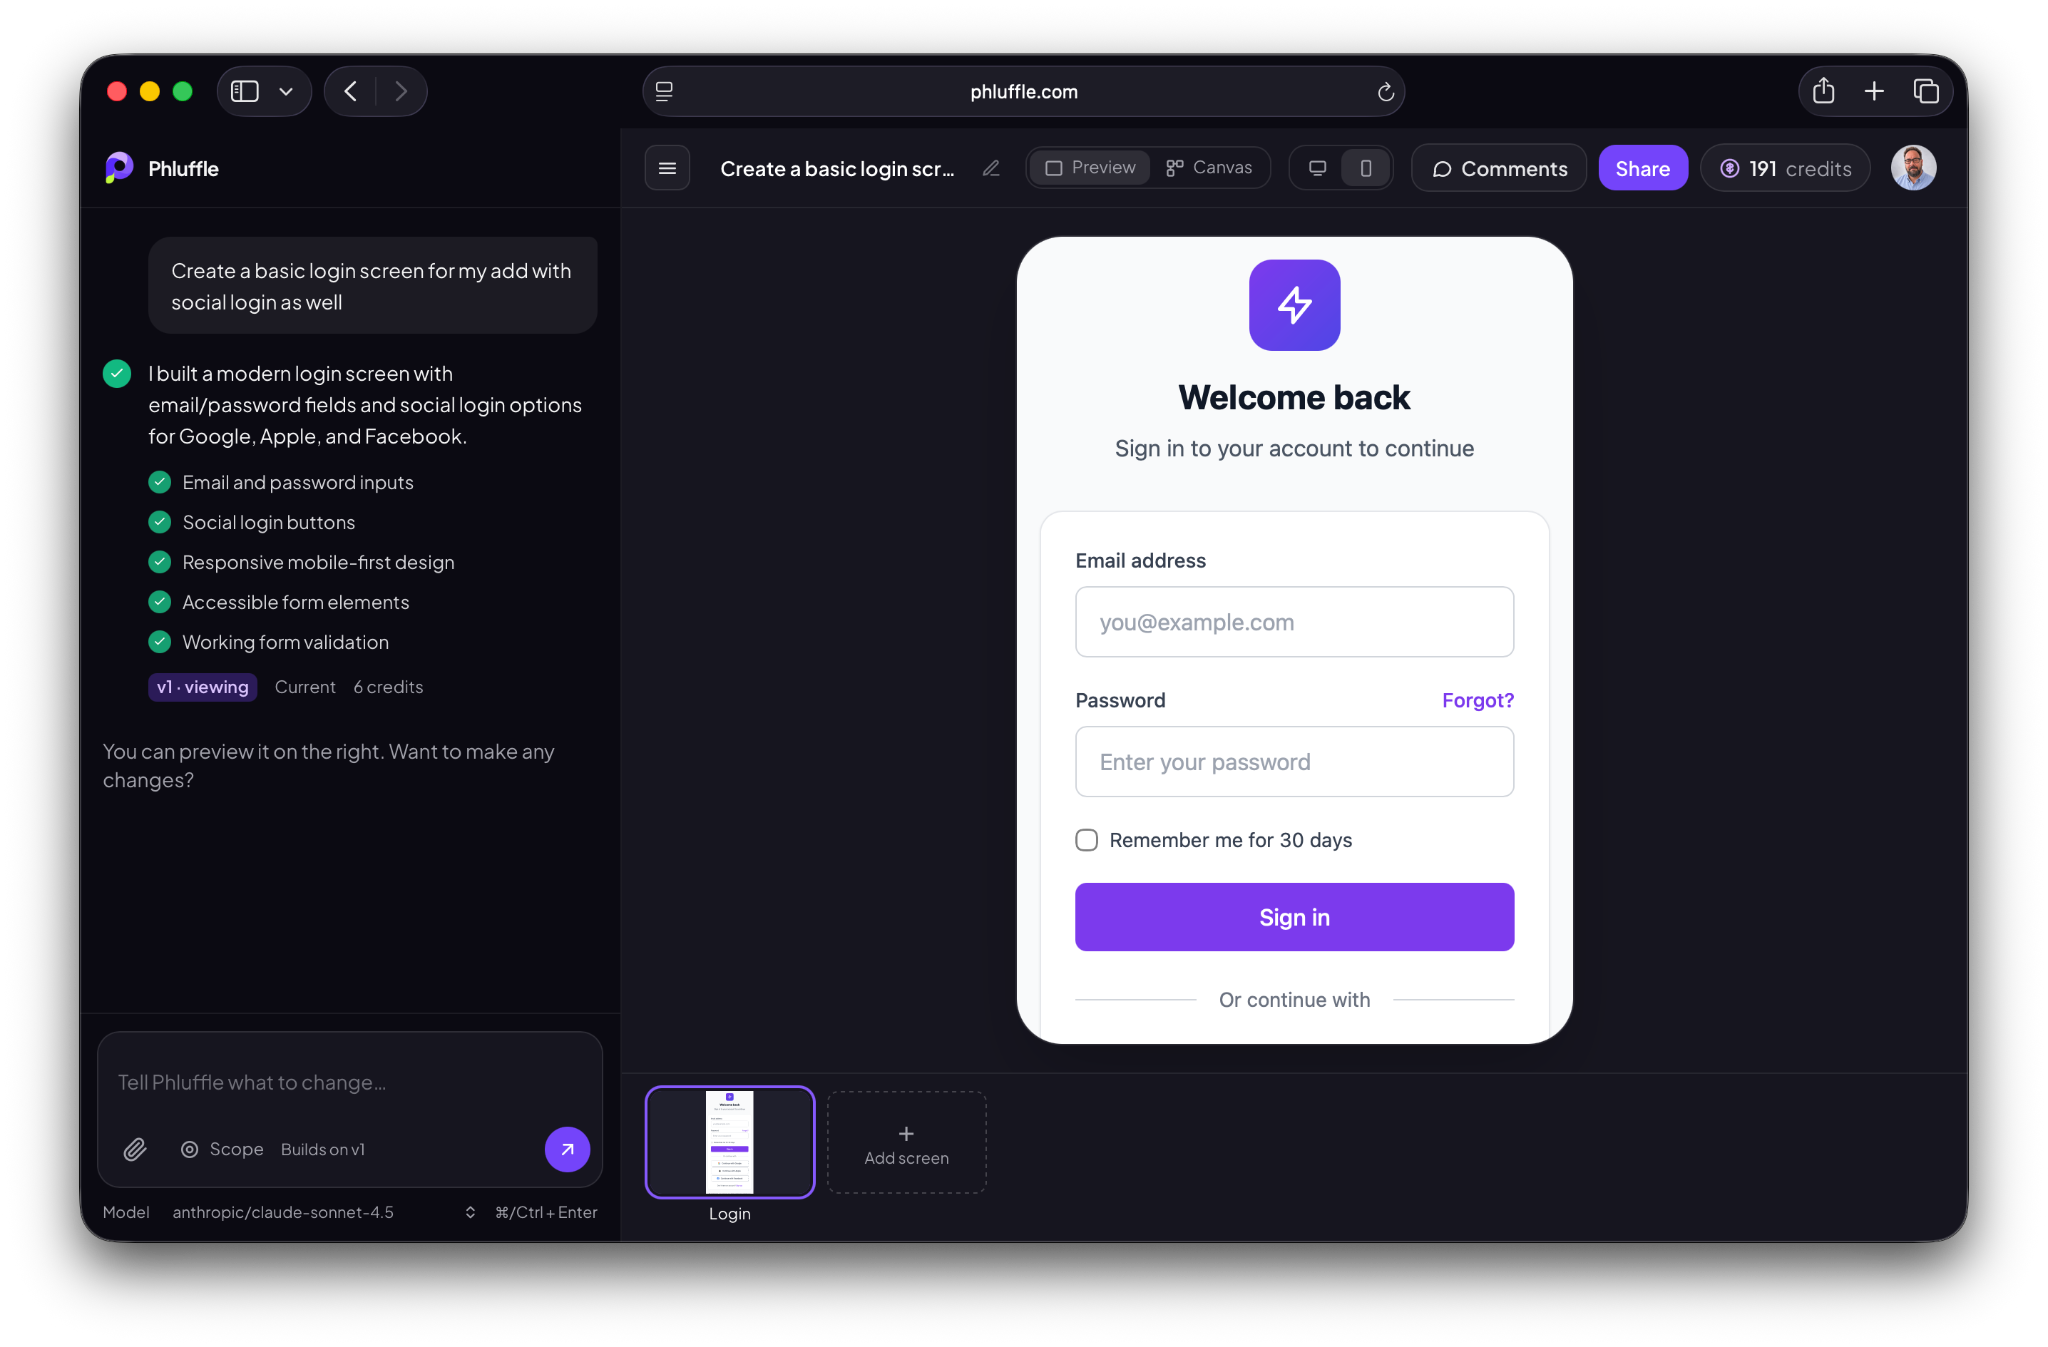Click "6 credits" text
The image size is (2048, 1347).
click(388, 687)
